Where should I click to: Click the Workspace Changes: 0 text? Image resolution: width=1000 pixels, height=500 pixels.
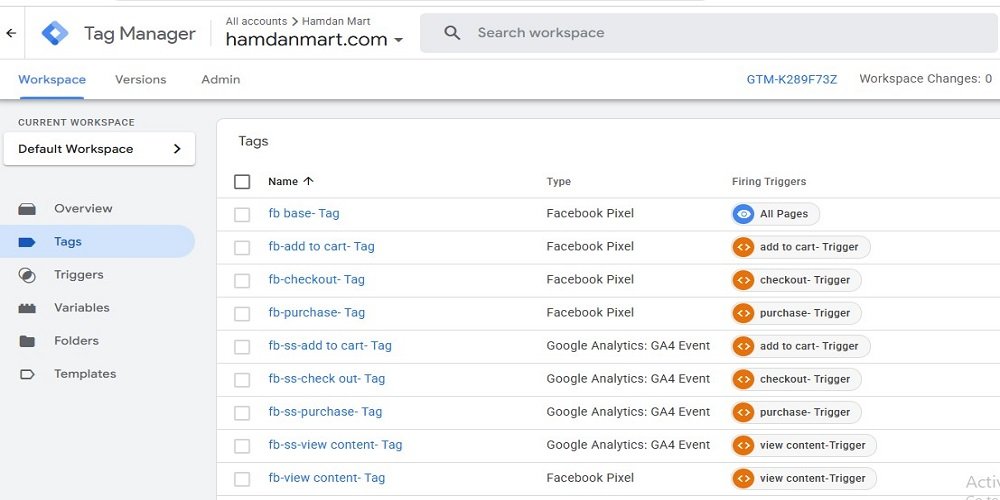[x=925, y=79]
